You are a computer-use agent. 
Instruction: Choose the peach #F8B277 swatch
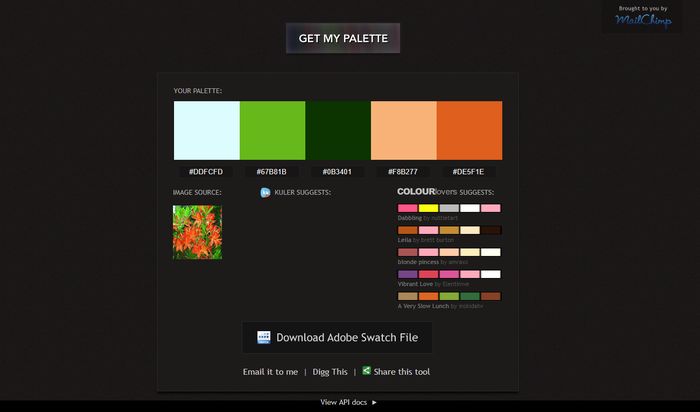pos(403,130)
